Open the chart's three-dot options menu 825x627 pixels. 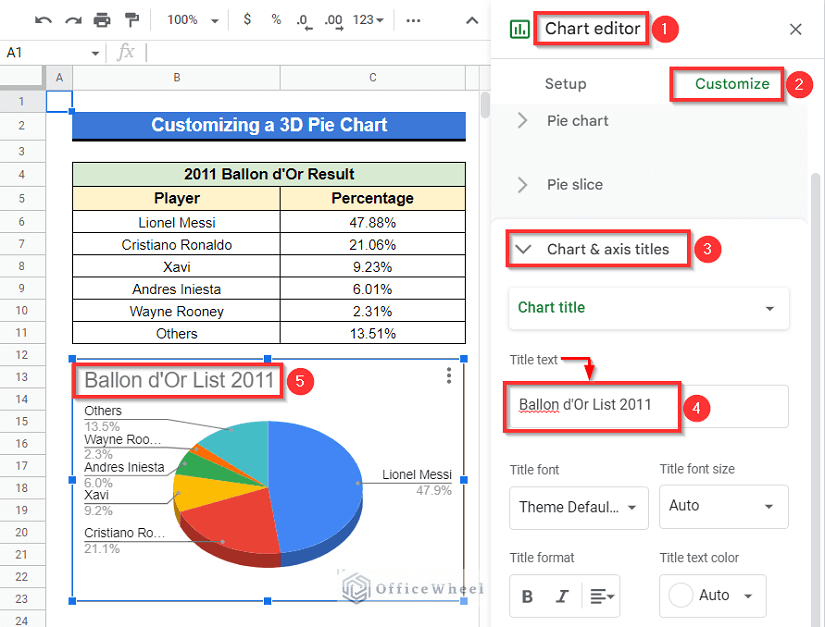point(449,375)
